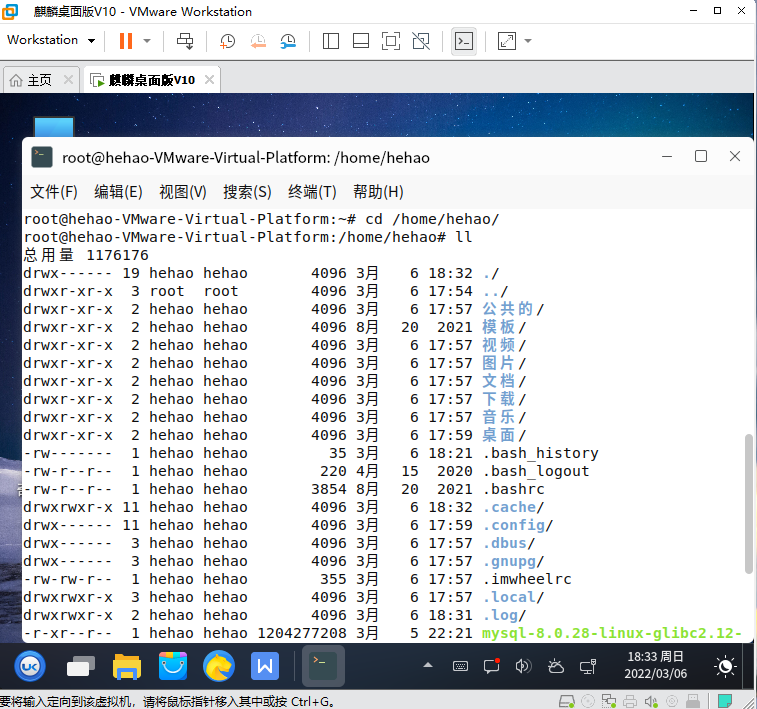Toggle the library sidebar view
The height and width of the screenshot is (709, 757).
point(331,41)
